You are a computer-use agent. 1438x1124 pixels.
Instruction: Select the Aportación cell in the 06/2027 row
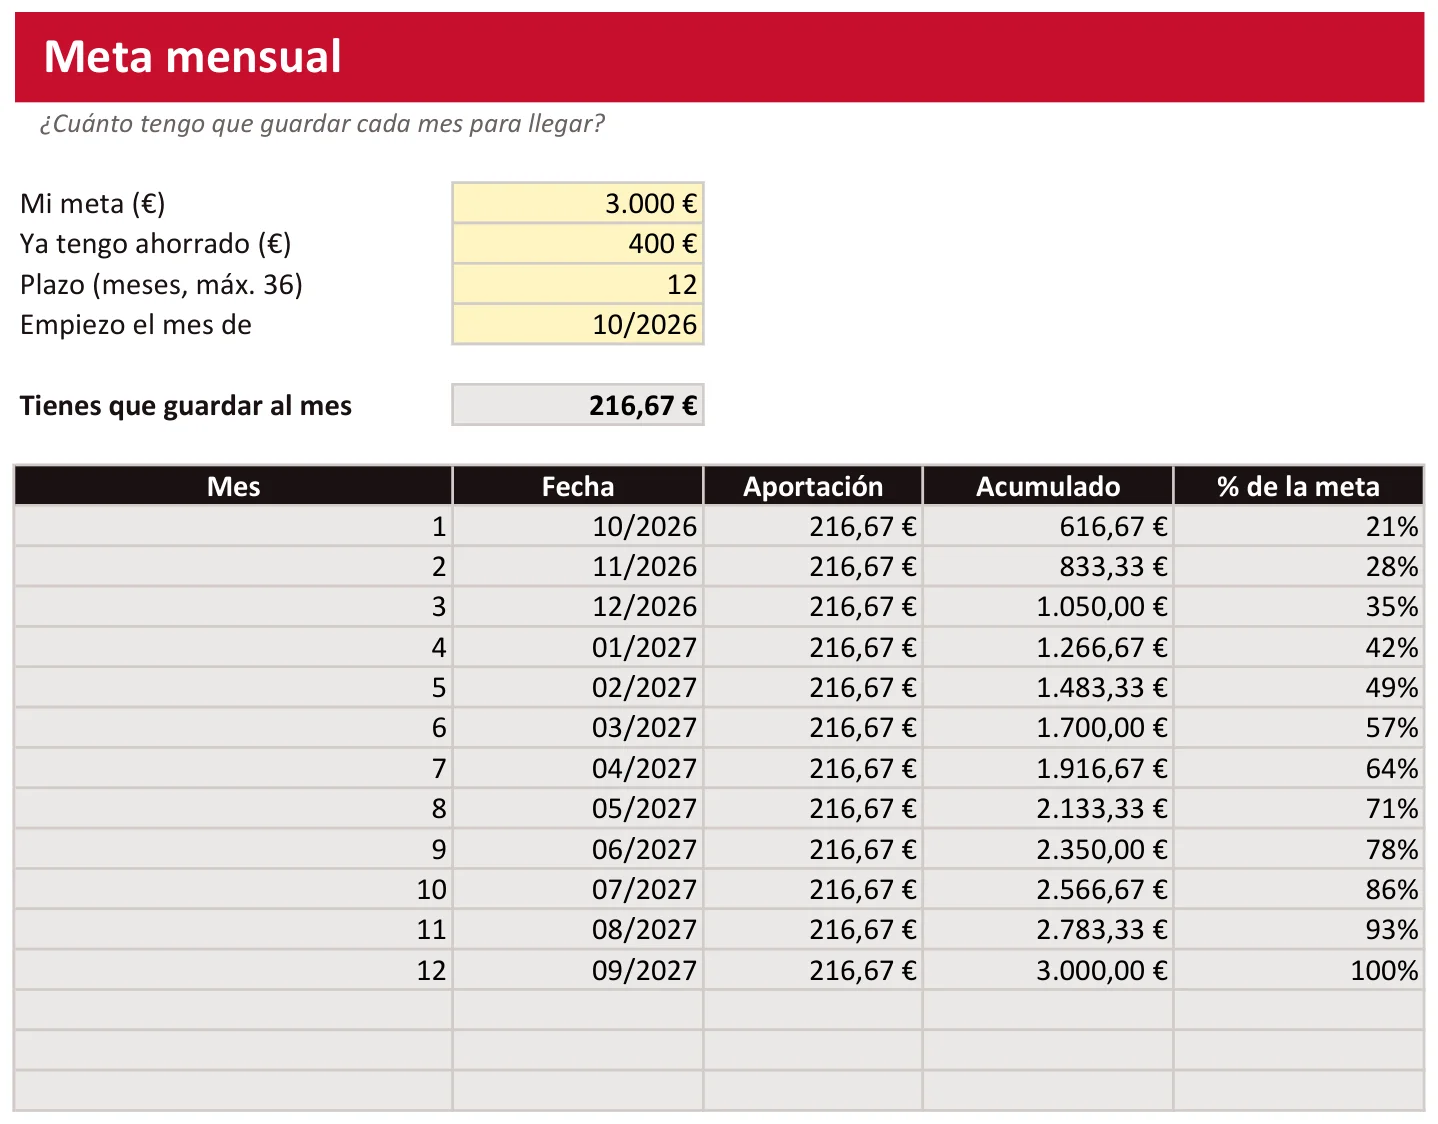tap(813, 849)
